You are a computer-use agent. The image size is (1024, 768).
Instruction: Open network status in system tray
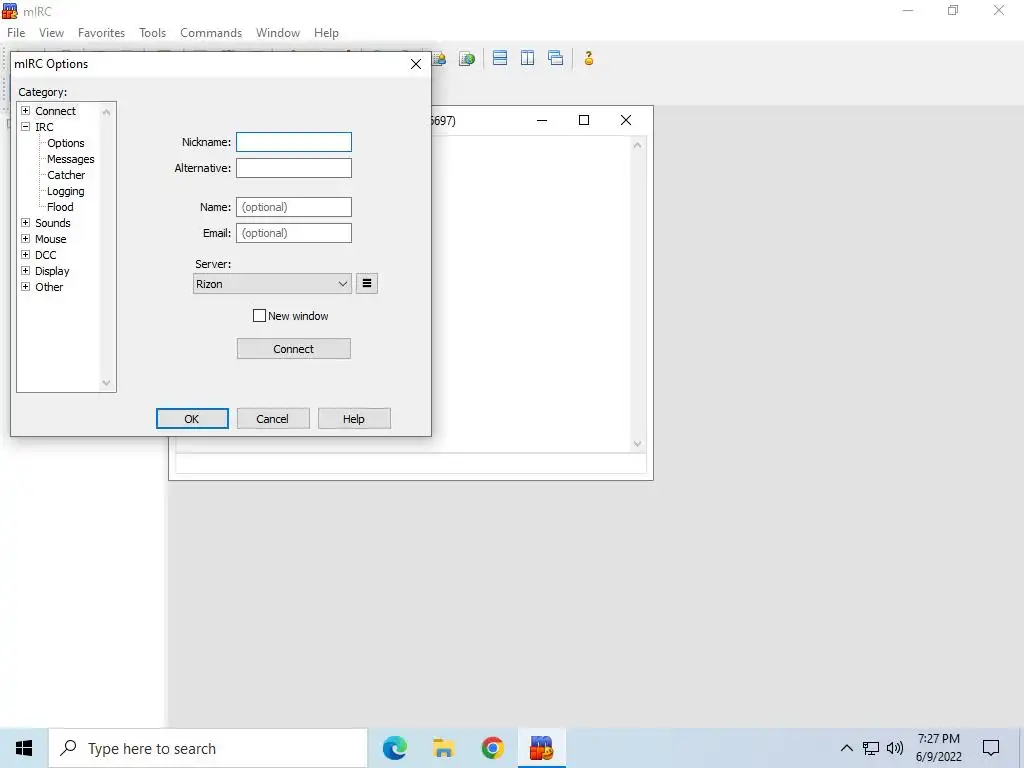click(x=871, y=748)
